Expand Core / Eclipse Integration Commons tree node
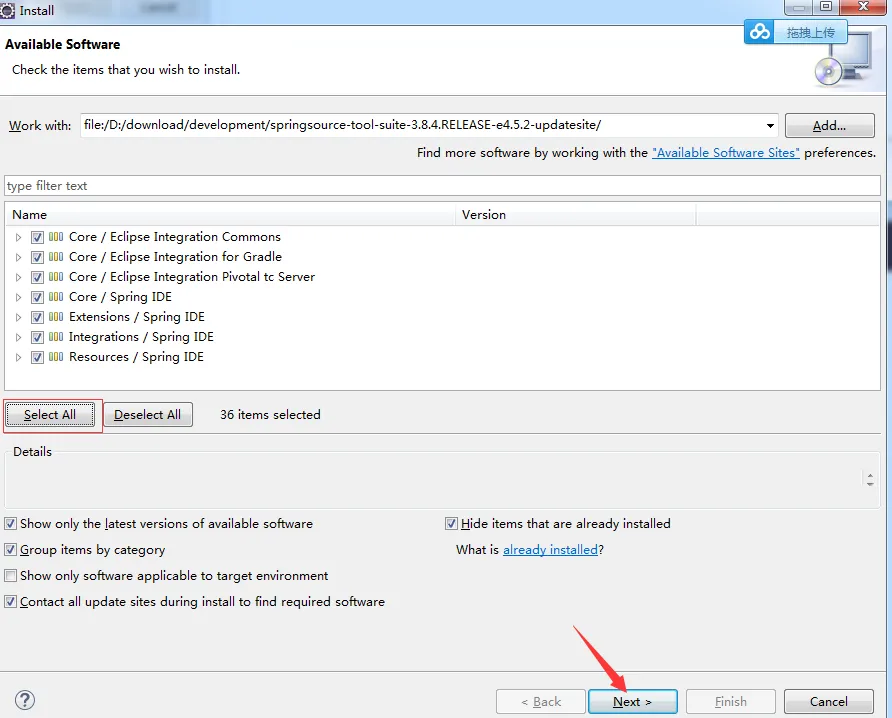 click(18, 237)
